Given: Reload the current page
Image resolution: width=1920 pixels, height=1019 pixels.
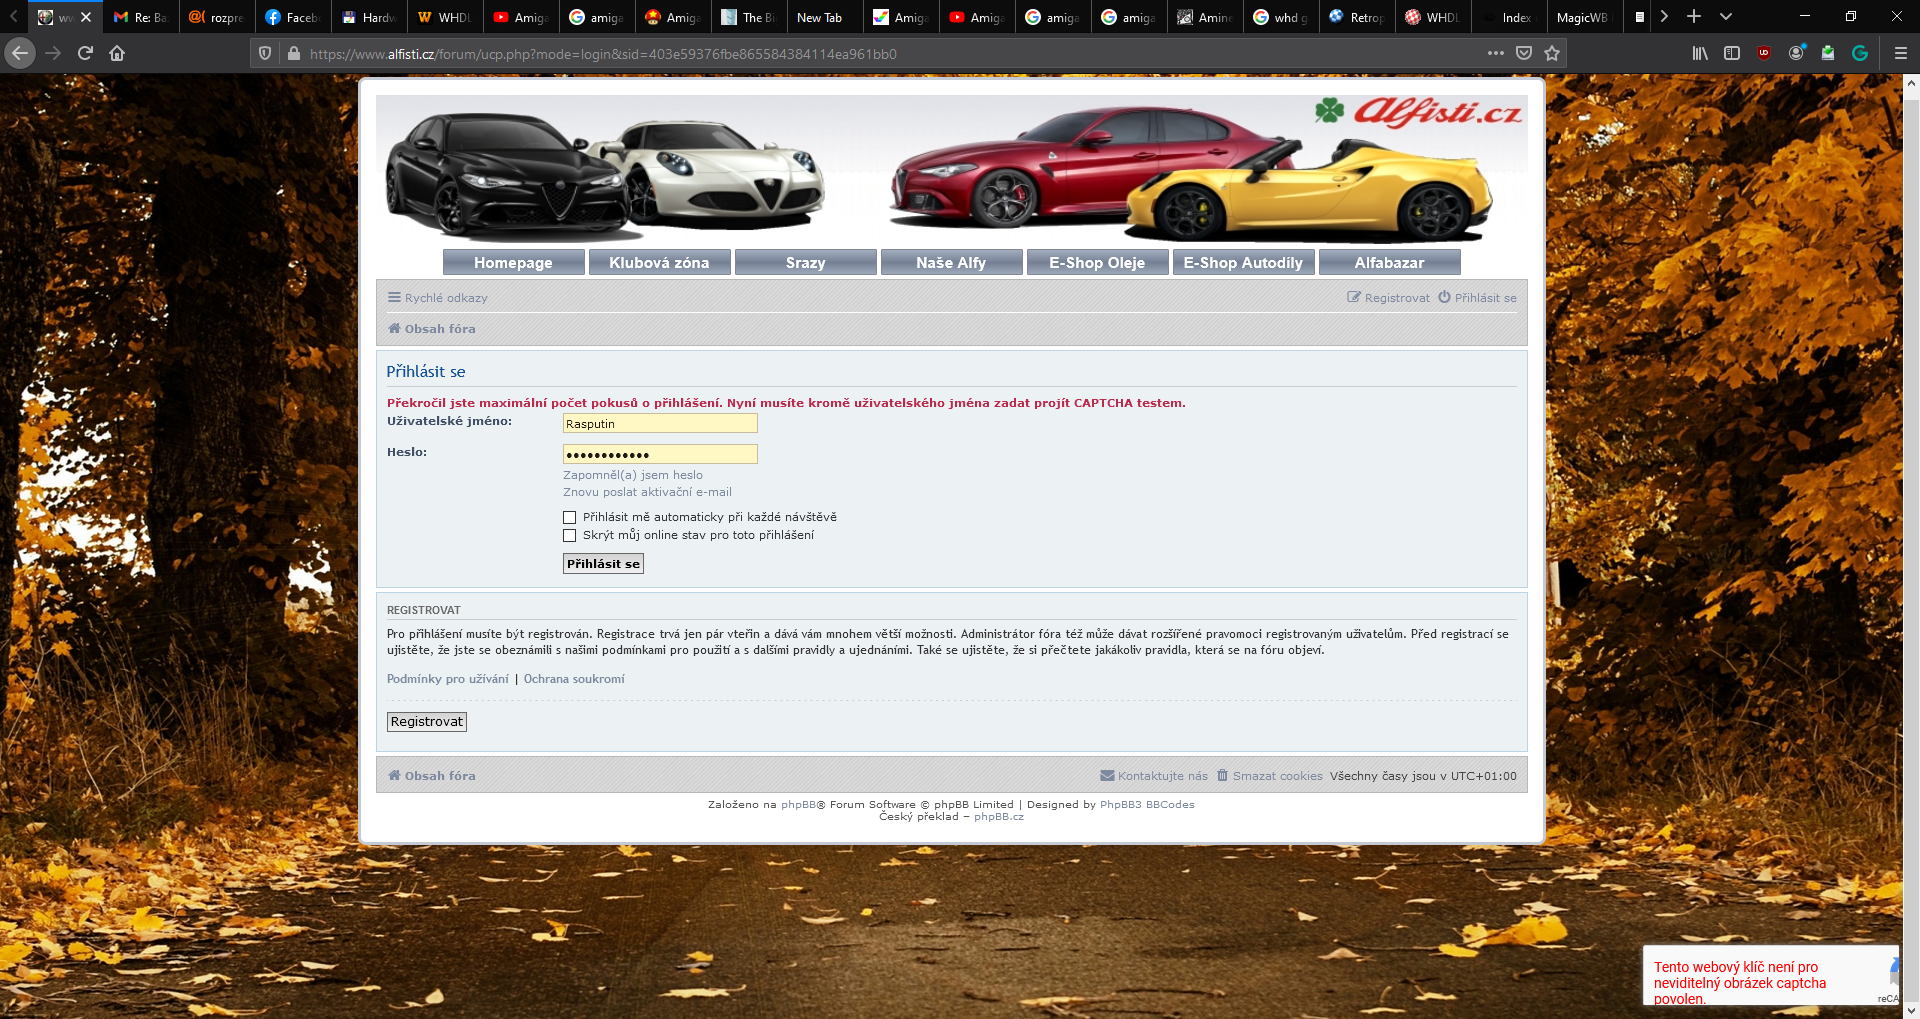Looking at the screenshot, I should tap(85, 53).
